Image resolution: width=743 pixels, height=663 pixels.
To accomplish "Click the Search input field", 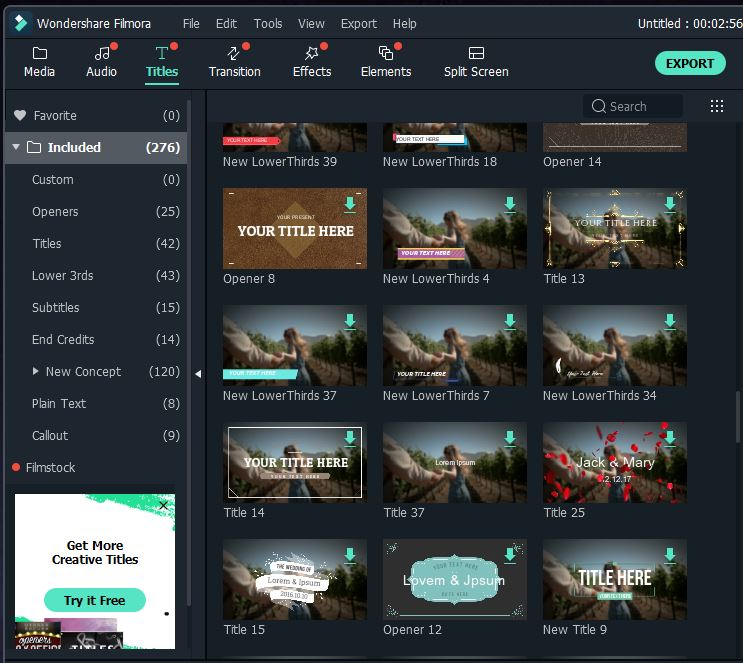I will point(633,106).
